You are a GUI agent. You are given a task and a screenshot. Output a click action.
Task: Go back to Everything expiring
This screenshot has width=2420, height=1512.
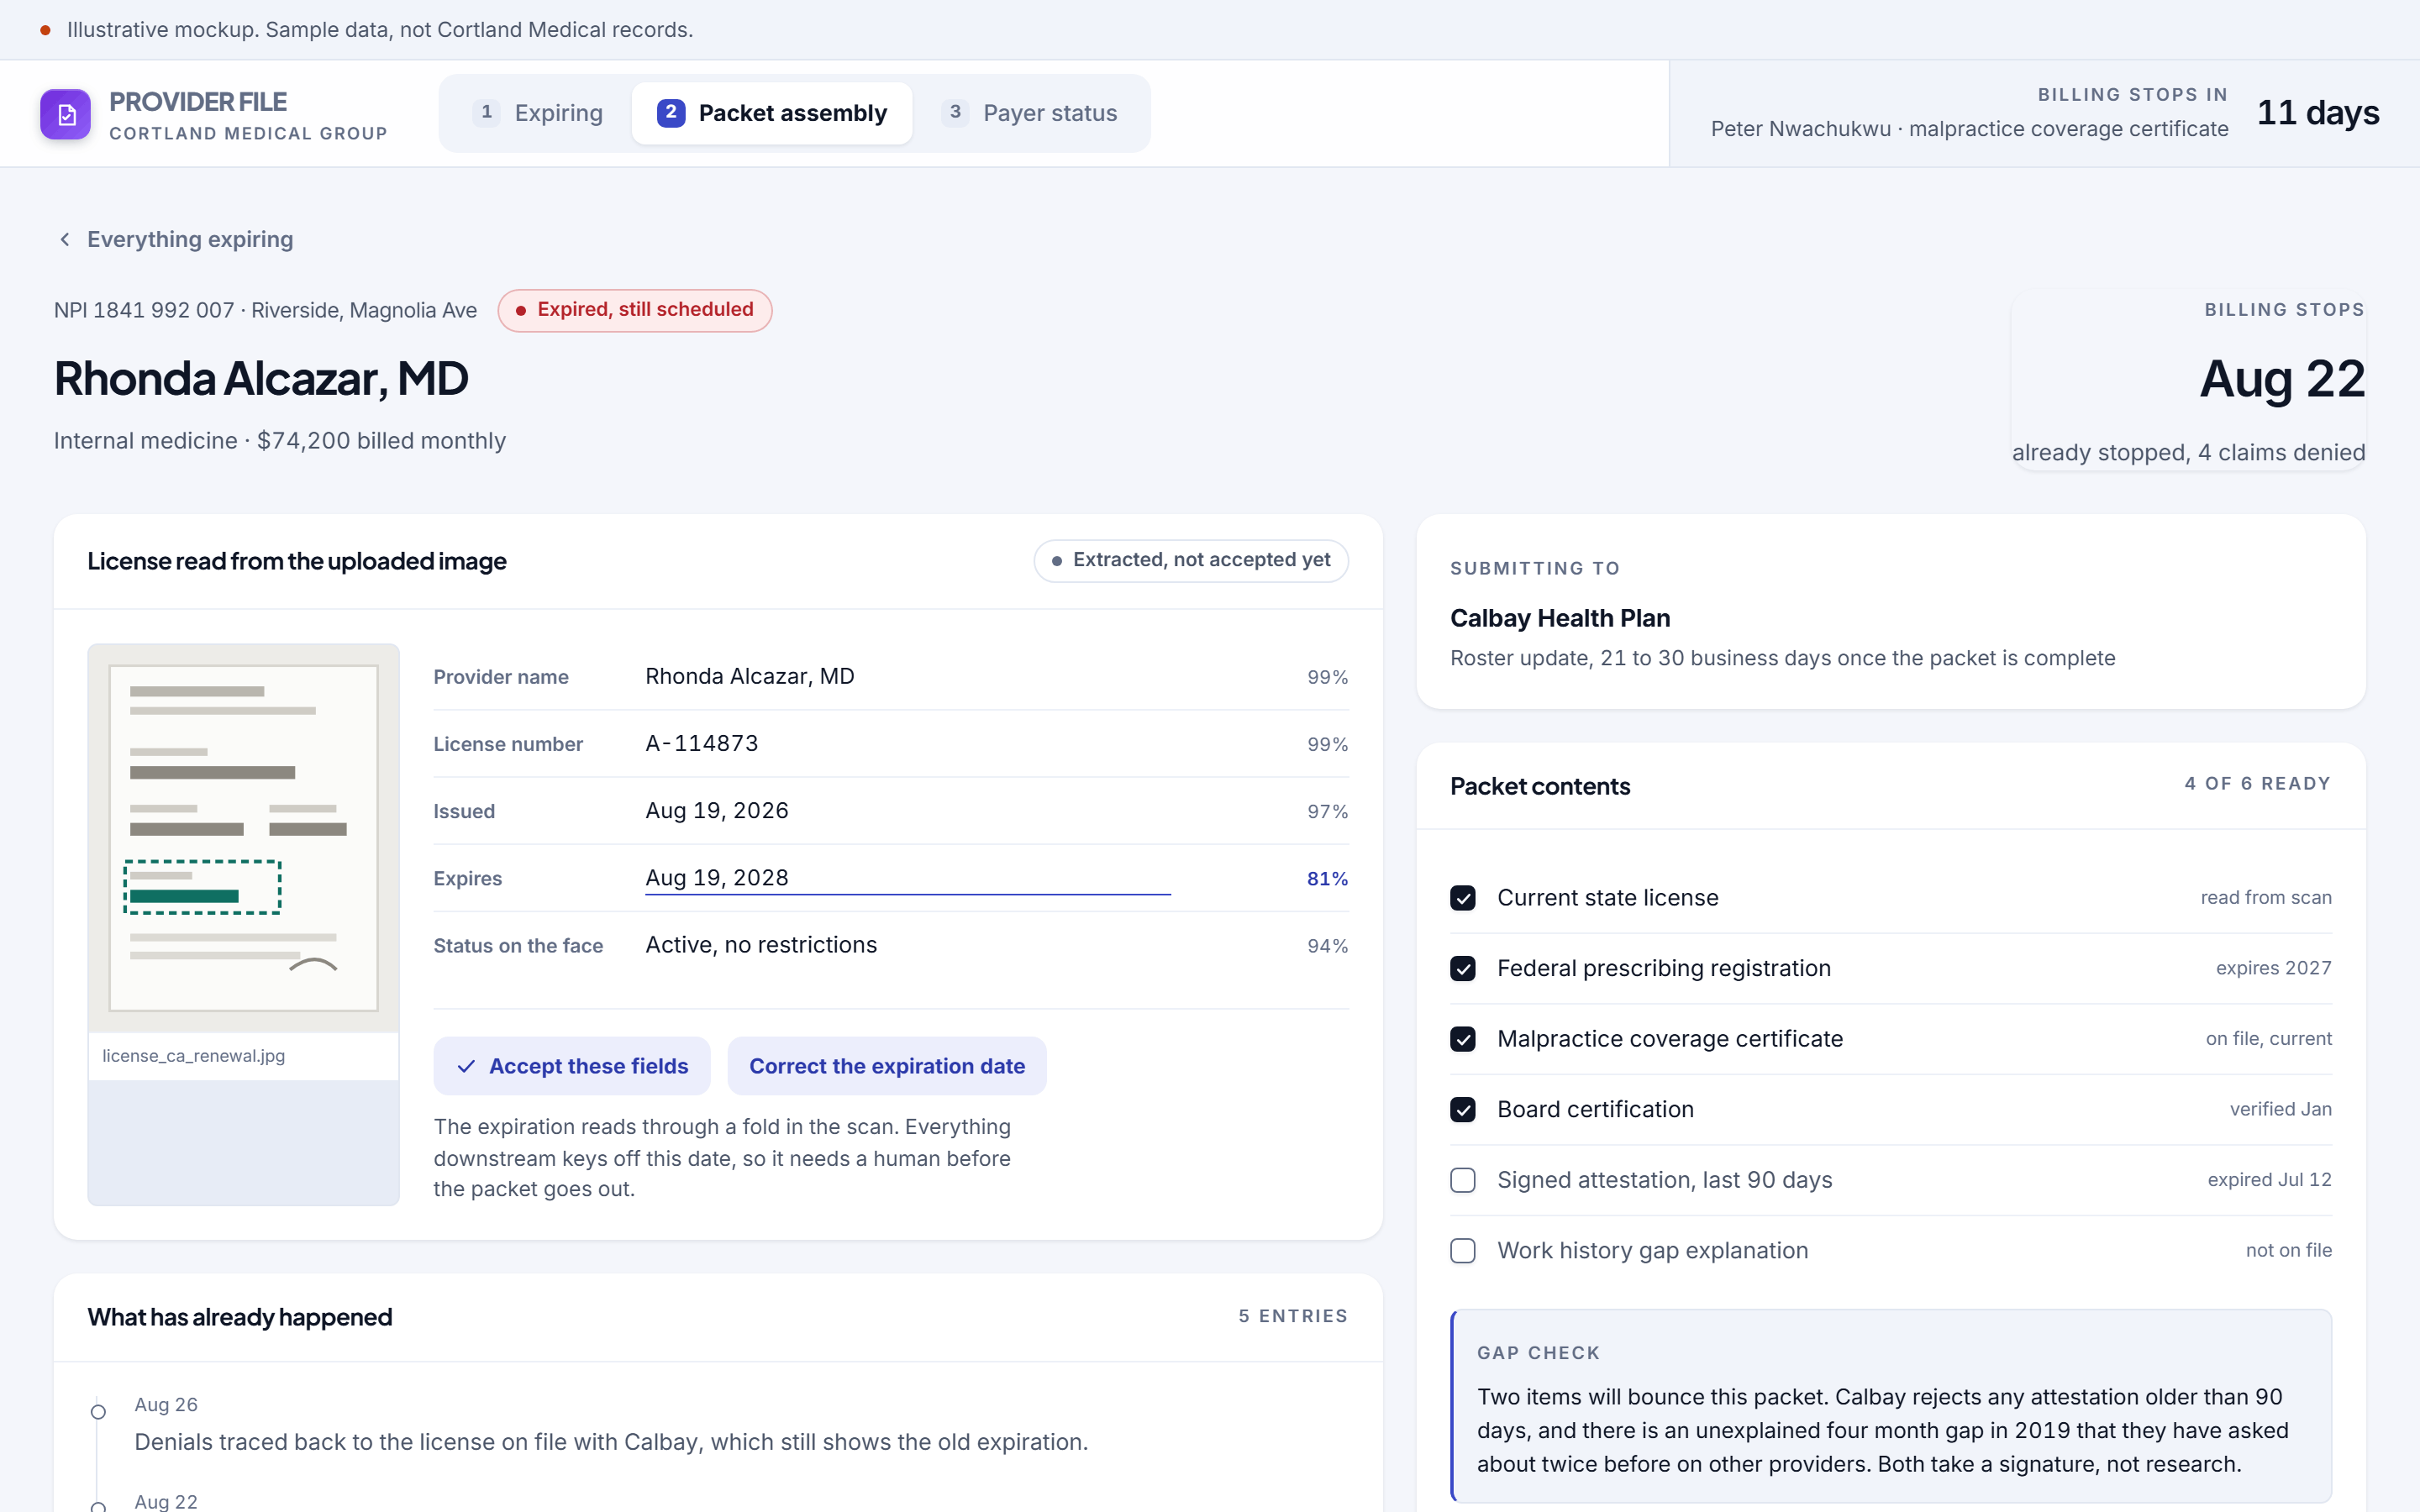click(x=175, y=239)
